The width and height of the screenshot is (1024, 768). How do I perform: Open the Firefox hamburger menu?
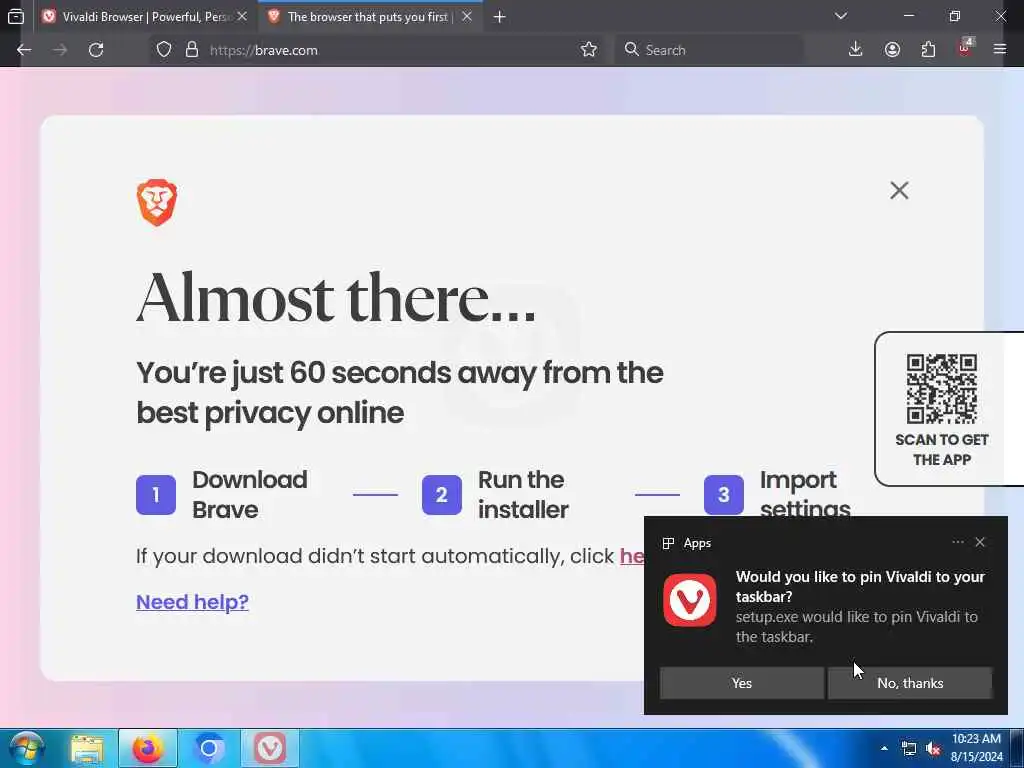click(1000, 50)
